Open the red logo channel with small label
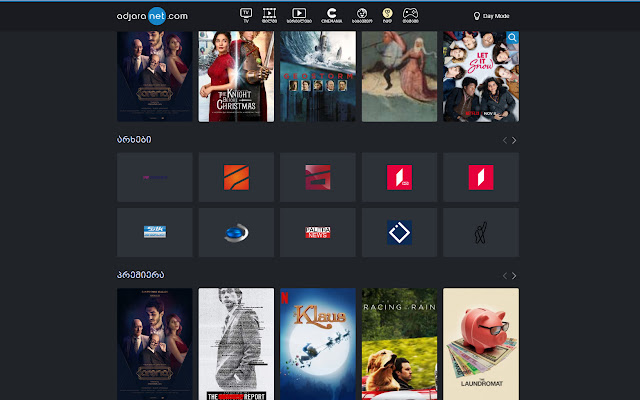 click(x=399, y=177)
